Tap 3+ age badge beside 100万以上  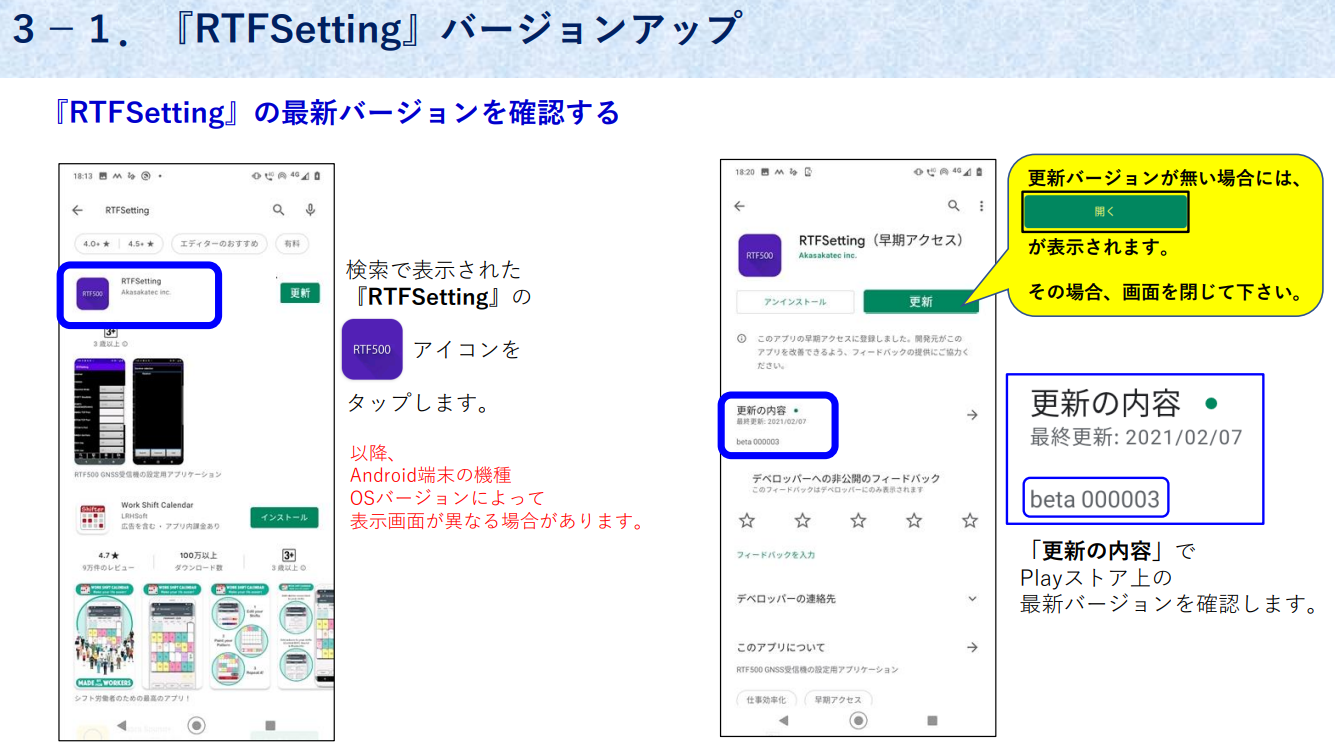click(288, 555)
